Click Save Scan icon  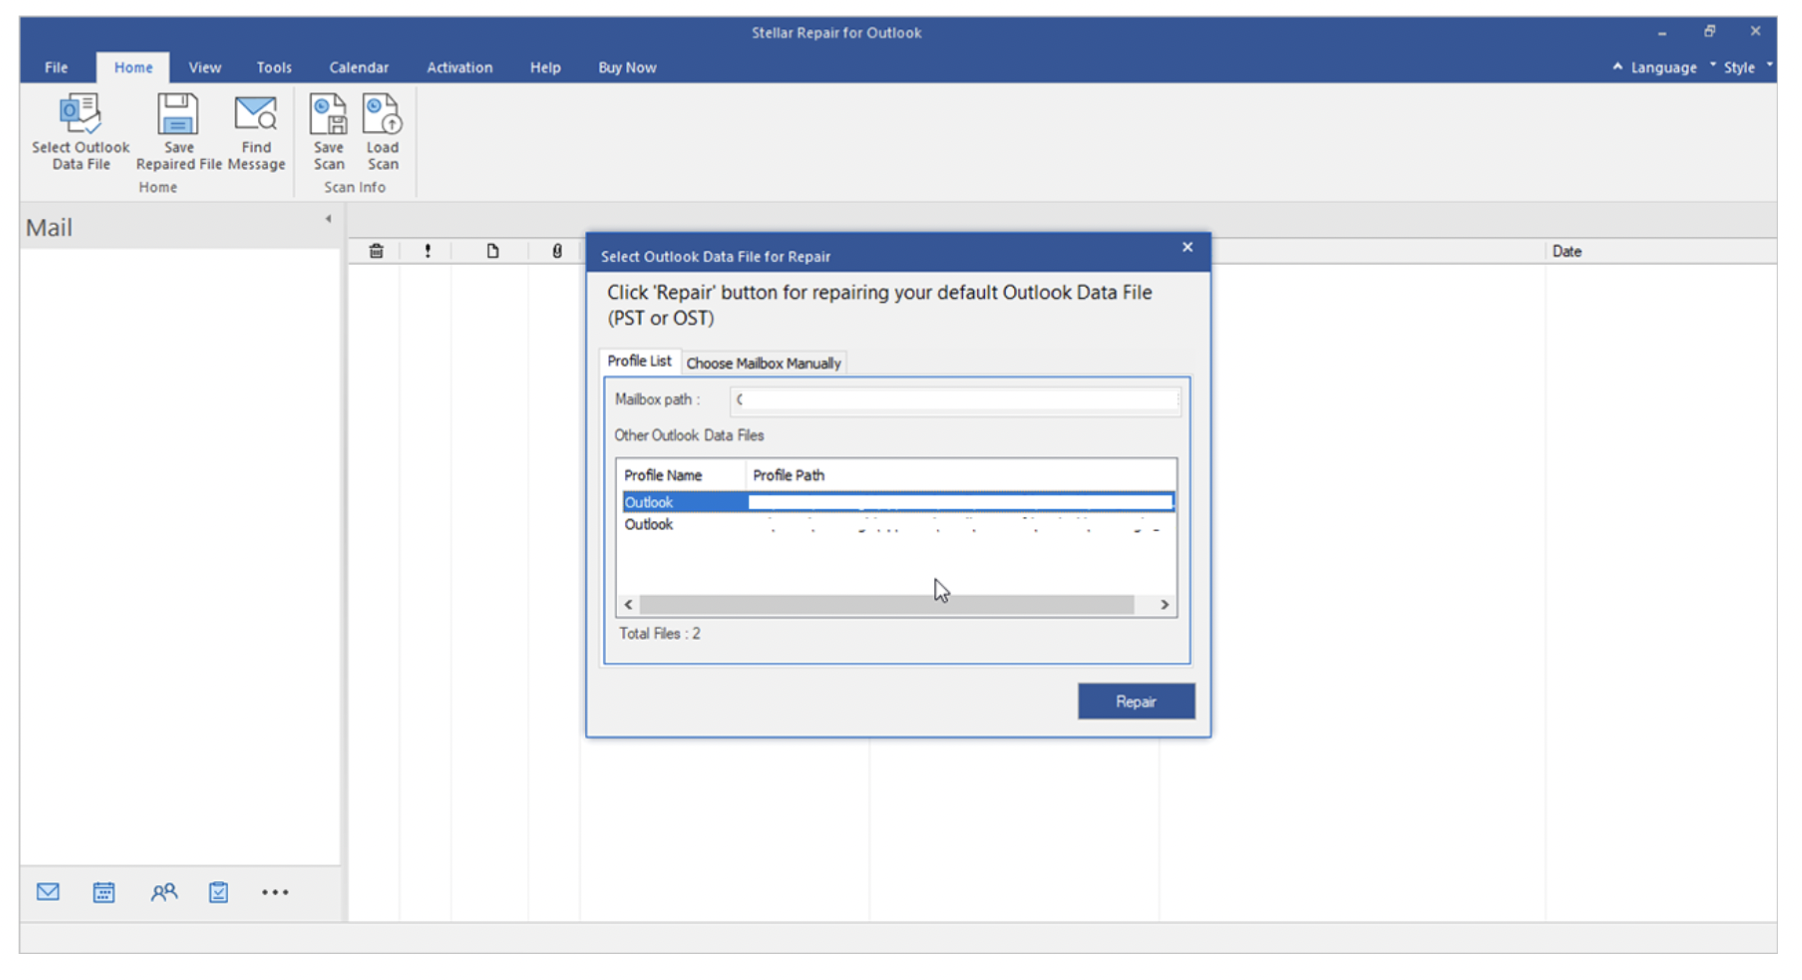pyautogui.click(x=328, y=115)
